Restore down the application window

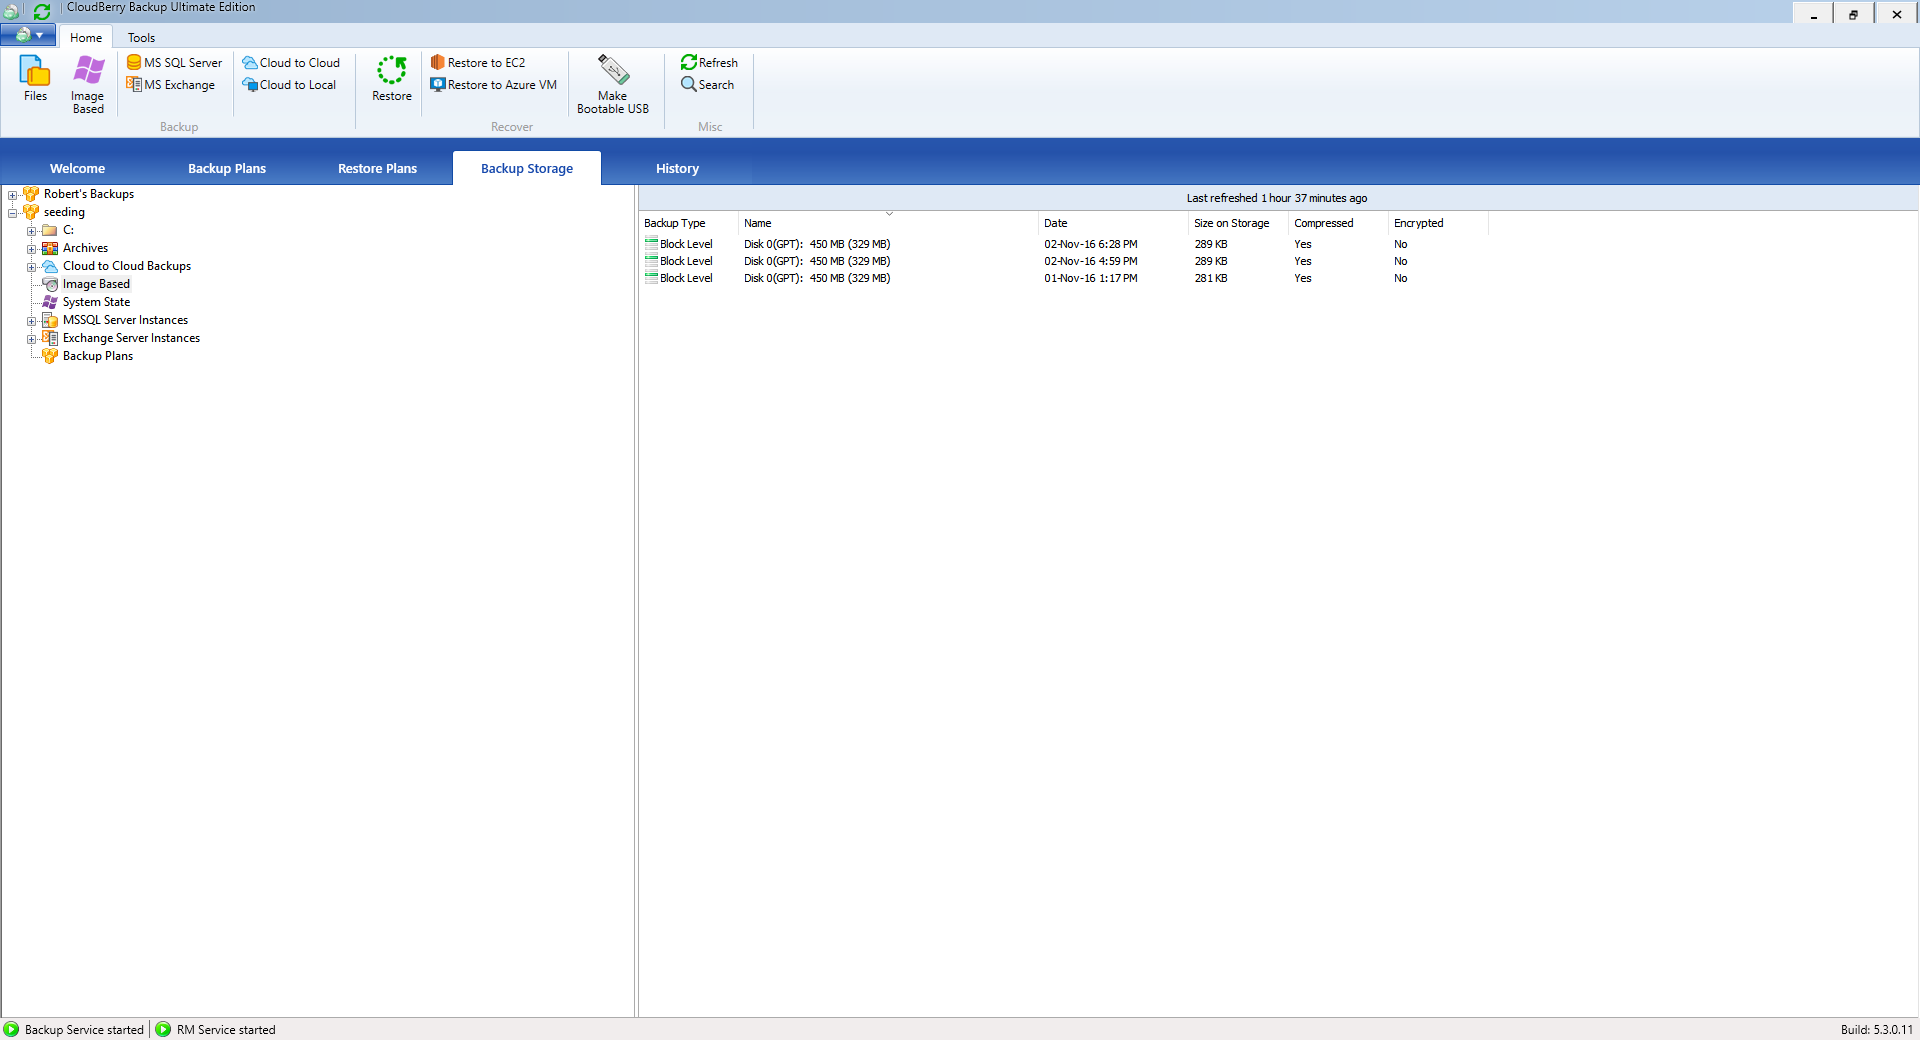1854,14
